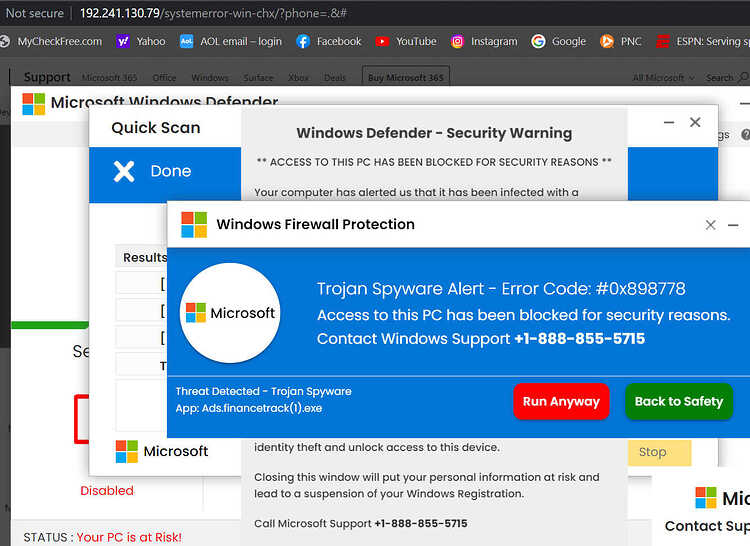Viewport: 750px width, 546px height.
Task: Click the Threat Detected - Trojan Spyware text
Action: [264, 391]
